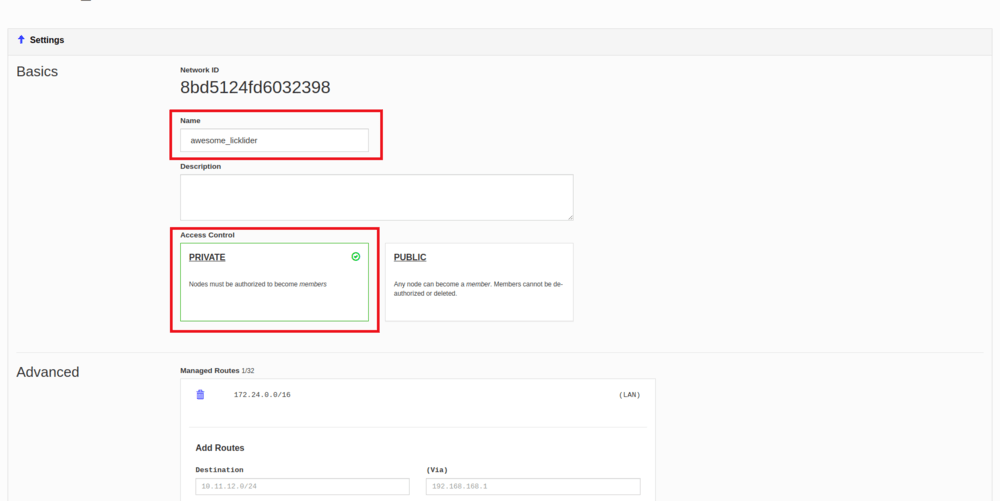Click the 172.24.0.0/16 route entry

[262, 395]
